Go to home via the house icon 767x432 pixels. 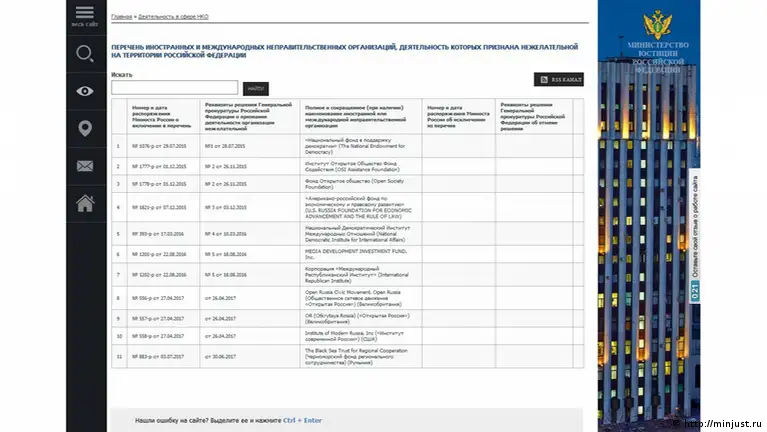click(x=85, y=203)
